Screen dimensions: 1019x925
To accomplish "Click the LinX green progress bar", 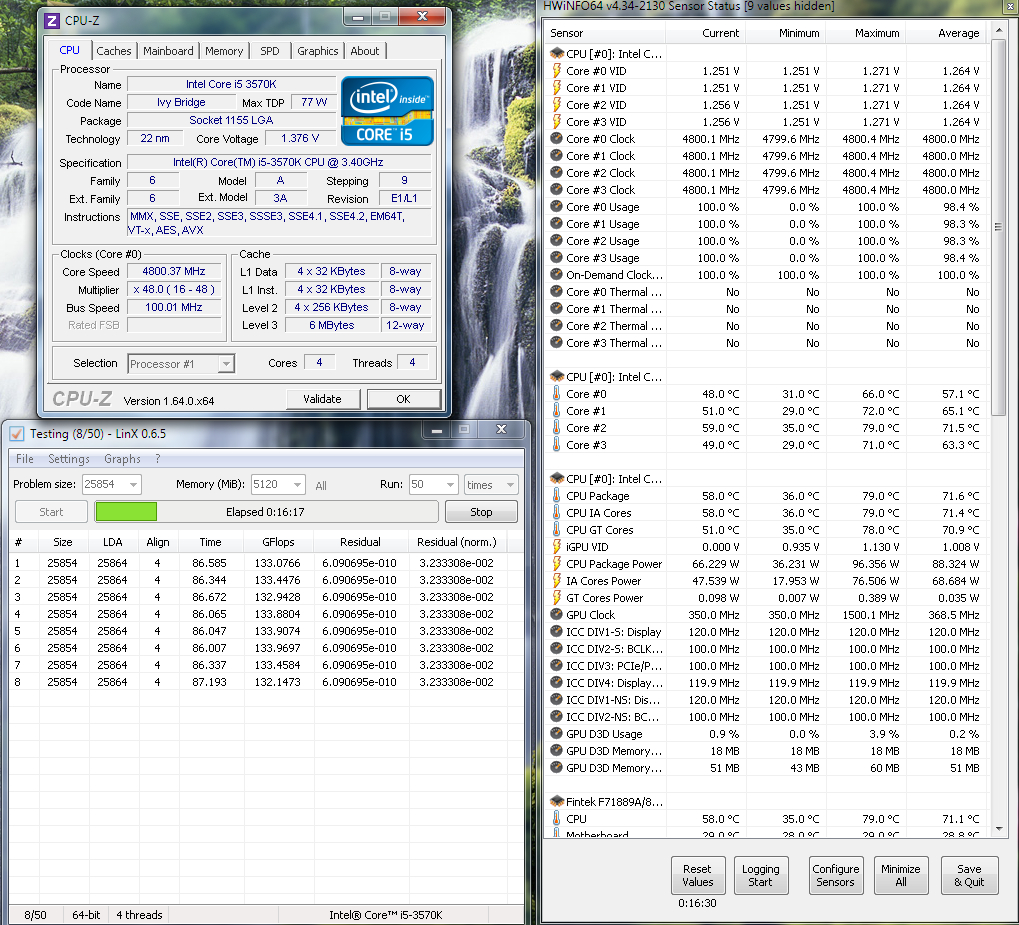I will pos(126,512).
